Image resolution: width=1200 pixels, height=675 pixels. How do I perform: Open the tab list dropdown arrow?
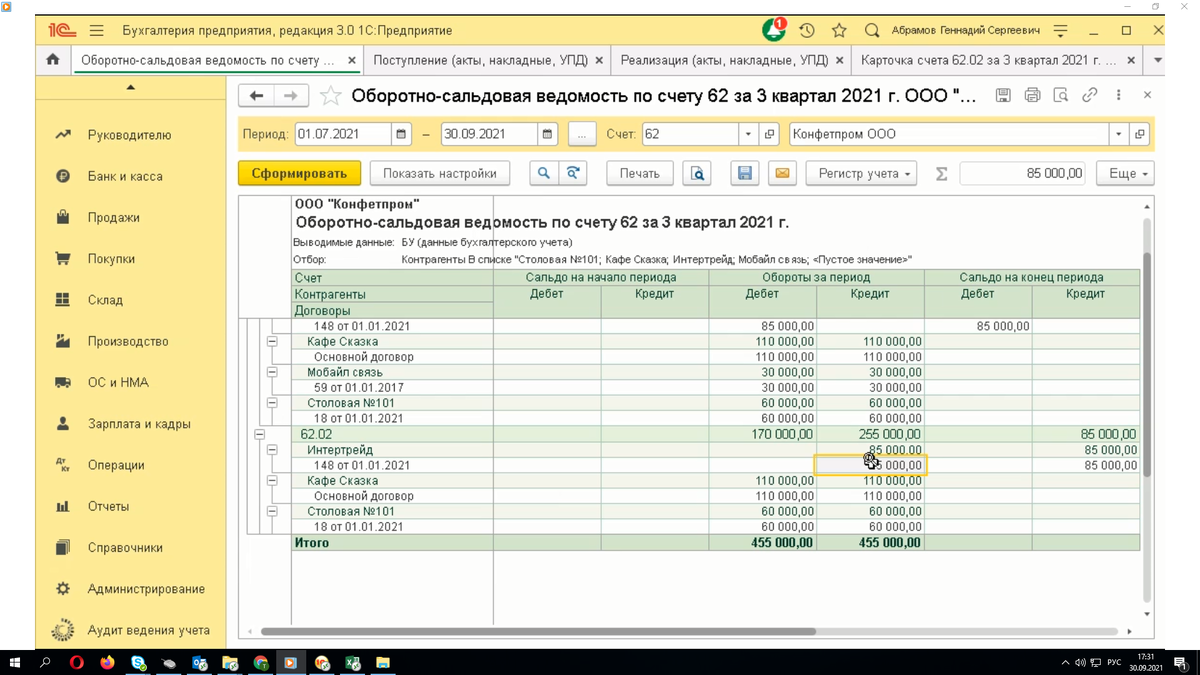pyautogui.click(x=1158, y=60)
